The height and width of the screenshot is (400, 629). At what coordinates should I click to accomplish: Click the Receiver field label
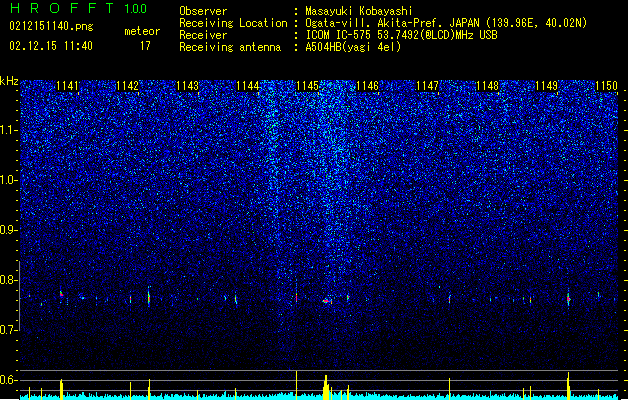[203, 35]
